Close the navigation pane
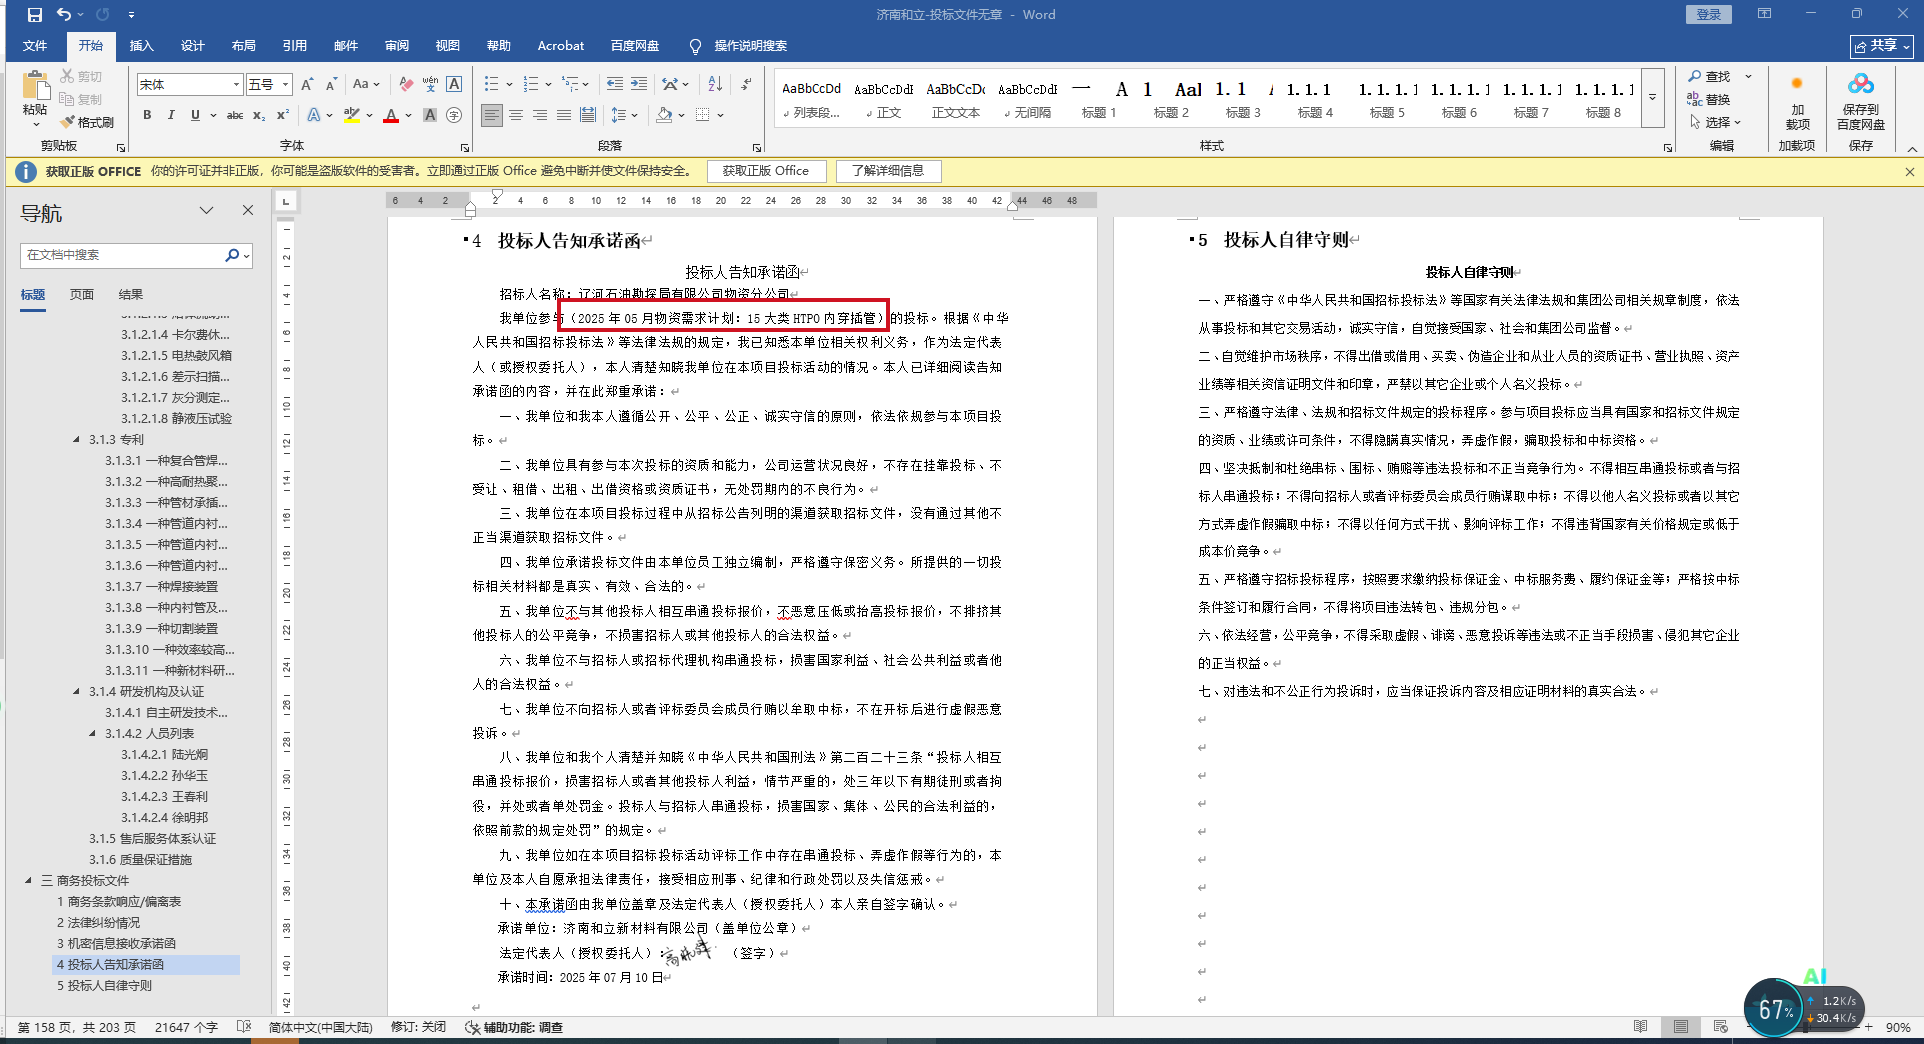The height and width of the screenshot is (1044, 1924). coord(248,210)
